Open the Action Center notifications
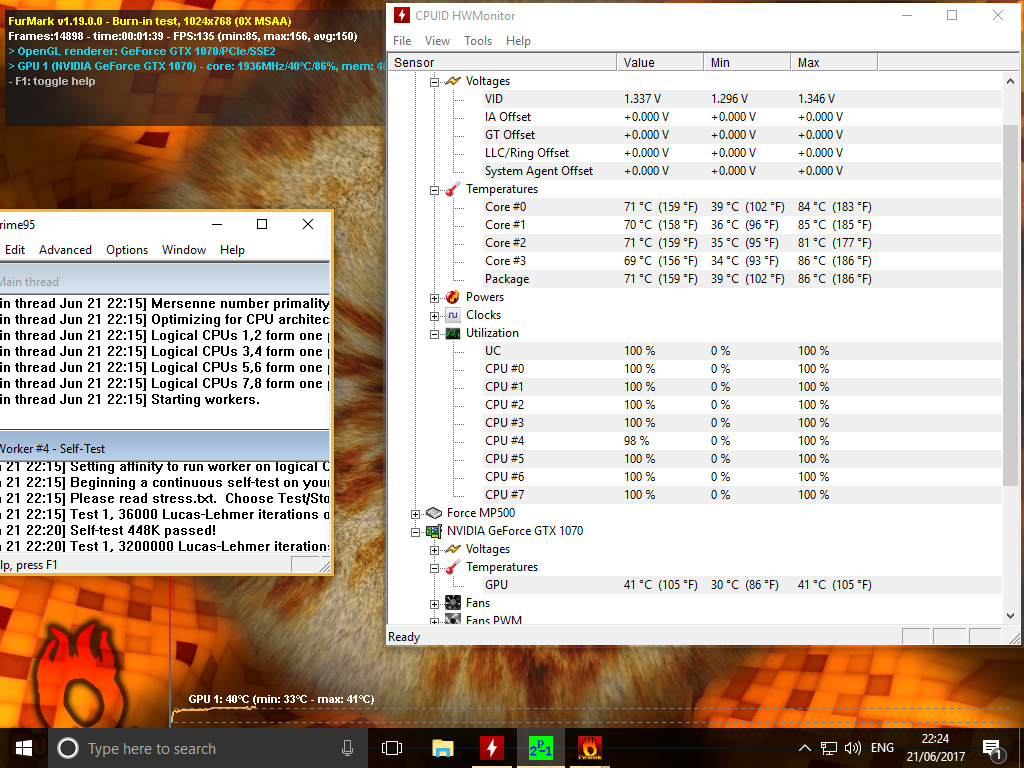Image resolution: width=1024 pixels, height=768 pixels. (992, 750)
